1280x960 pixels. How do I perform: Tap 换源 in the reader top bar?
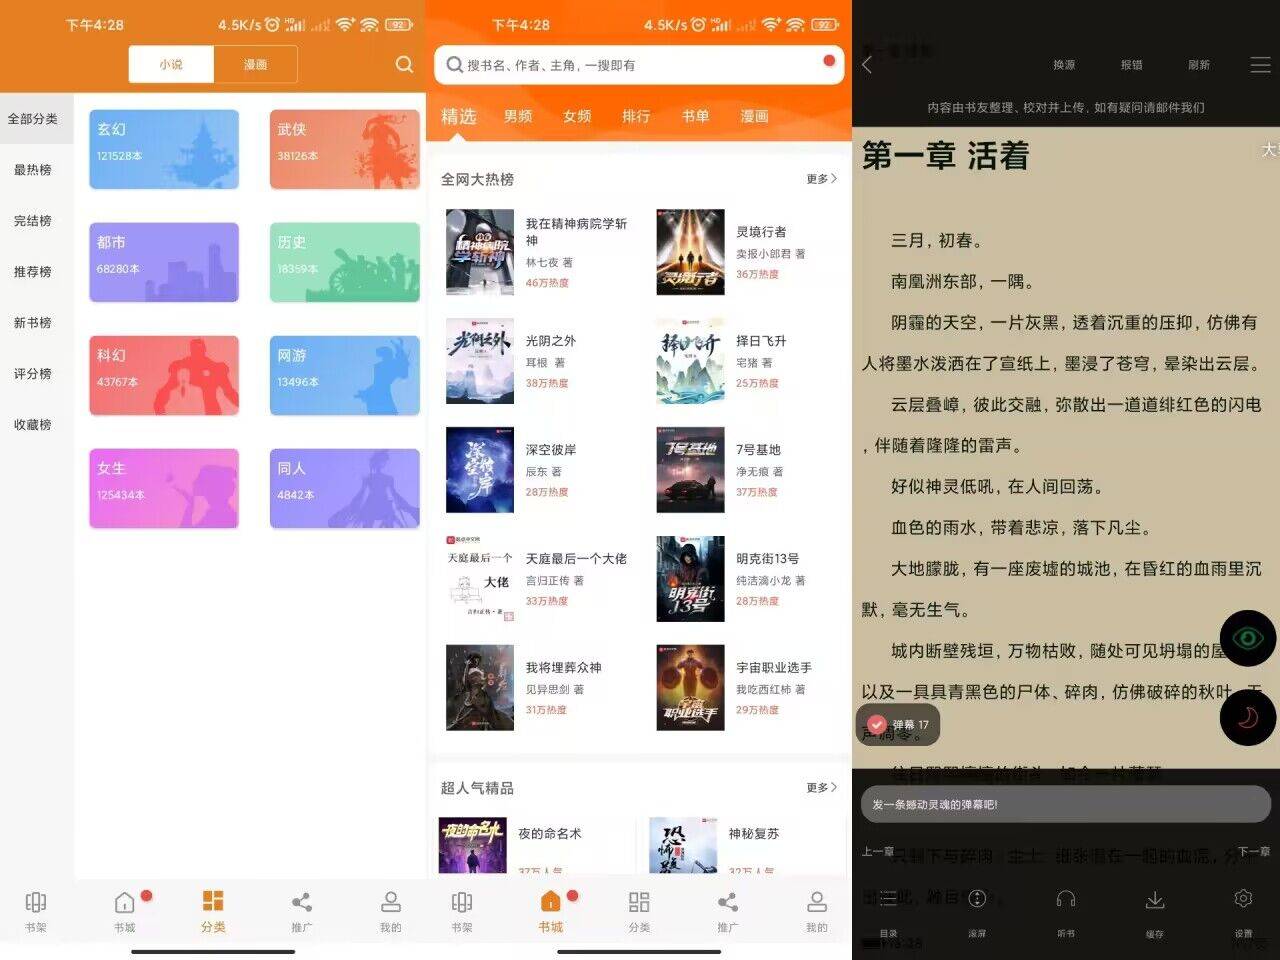[x=1064, y=65]
